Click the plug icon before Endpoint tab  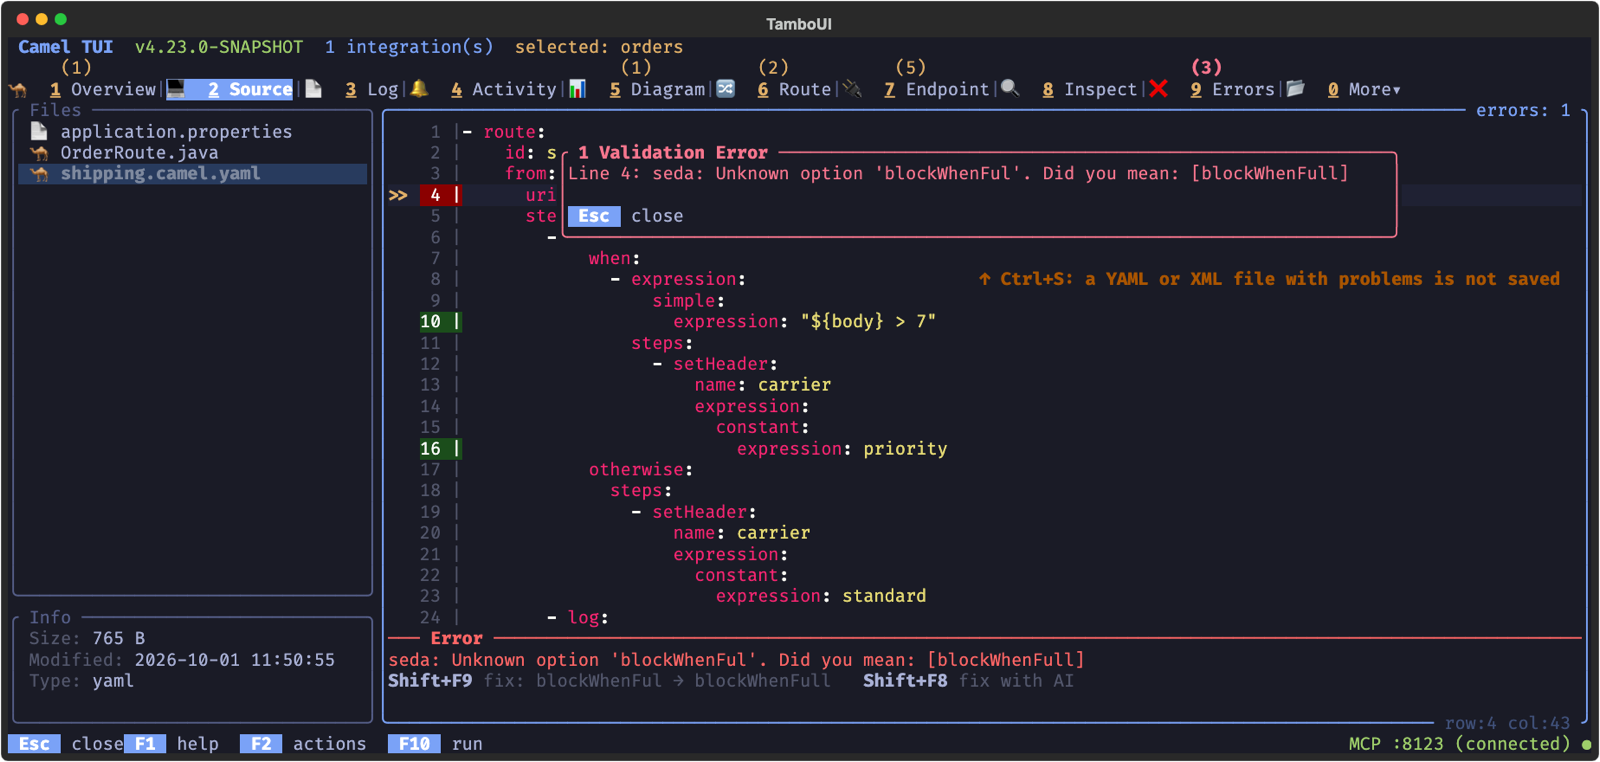(853, 89)
